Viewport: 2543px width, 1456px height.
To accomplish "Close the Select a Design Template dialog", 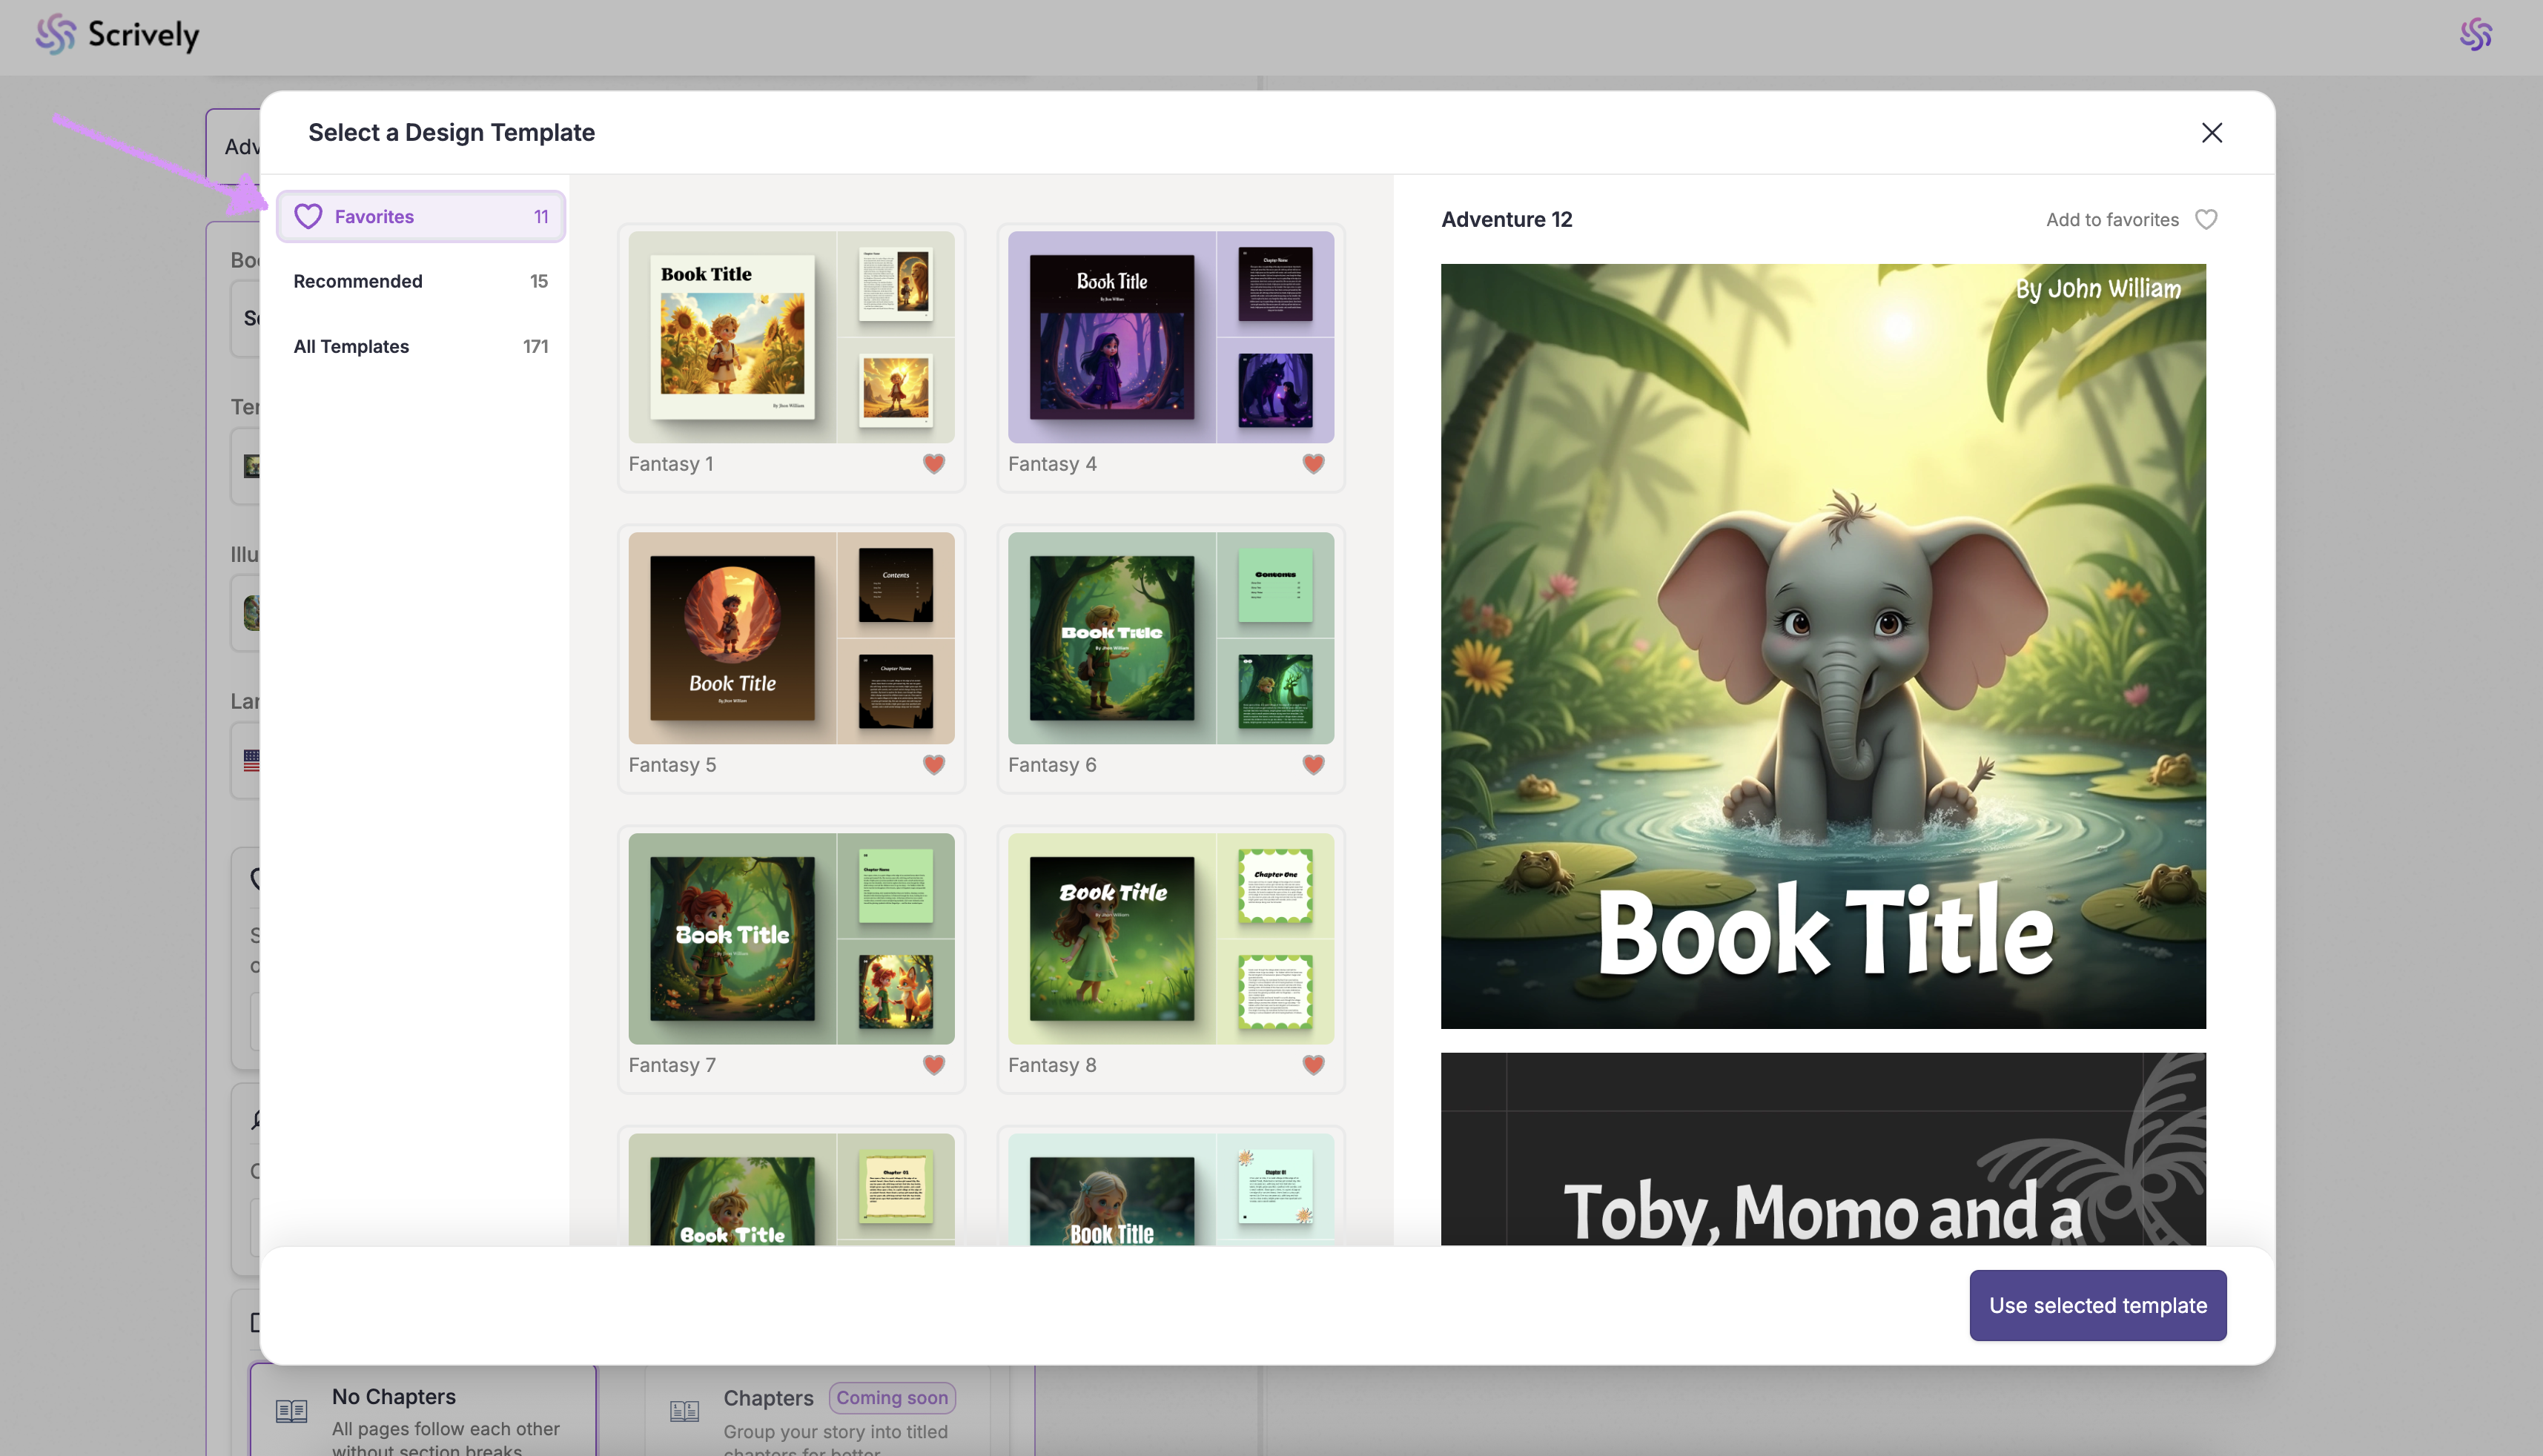I will [2211, 133].
